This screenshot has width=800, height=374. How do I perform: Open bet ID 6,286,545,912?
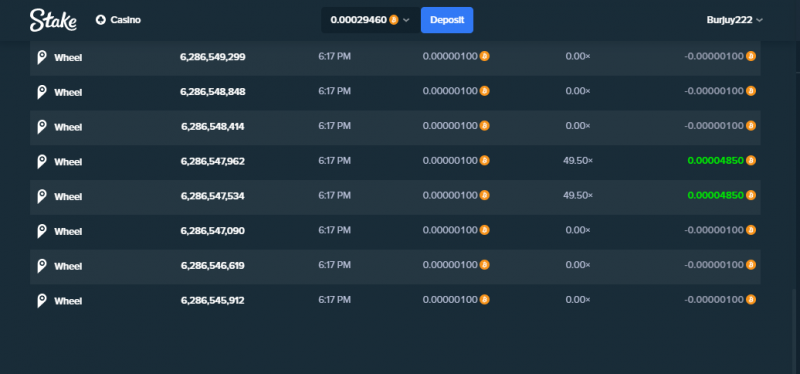(x=213, y=300)
